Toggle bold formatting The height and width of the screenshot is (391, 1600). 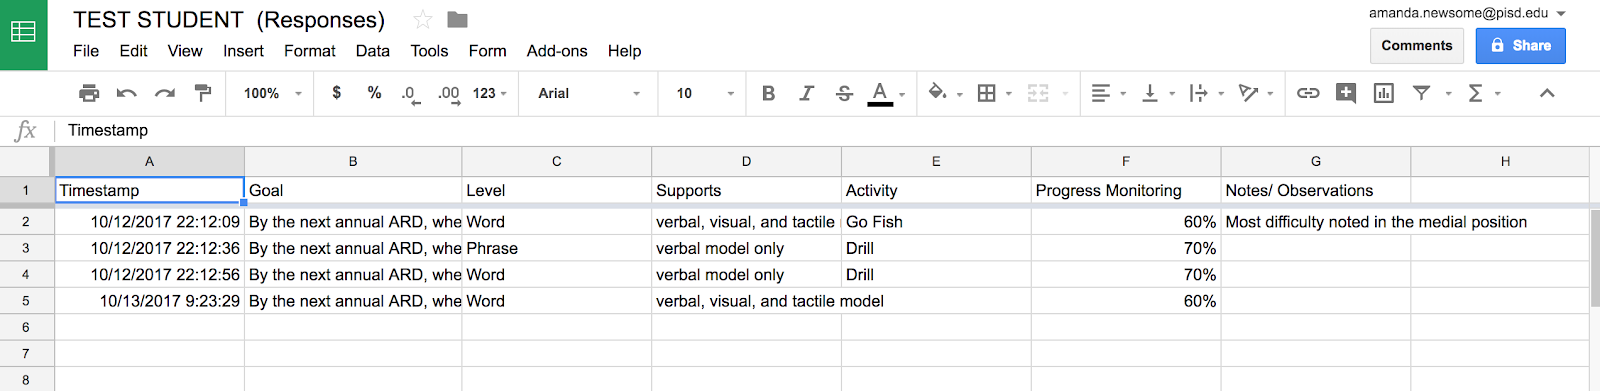(x=768, y=93)
